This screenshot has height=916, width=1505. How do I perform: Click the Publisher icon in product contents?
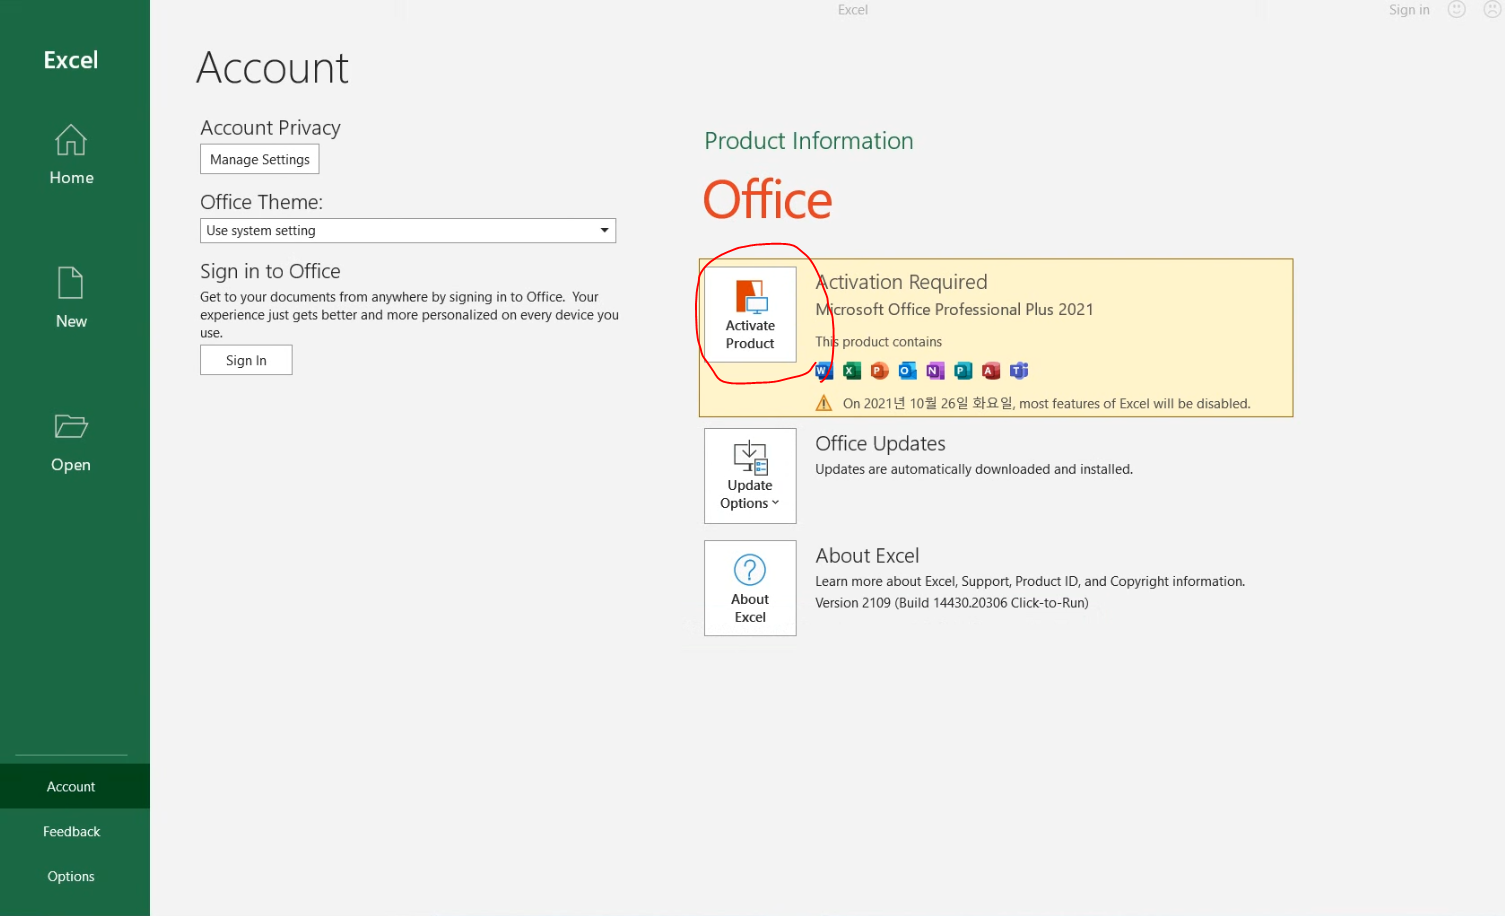click(x=964, y=371)
